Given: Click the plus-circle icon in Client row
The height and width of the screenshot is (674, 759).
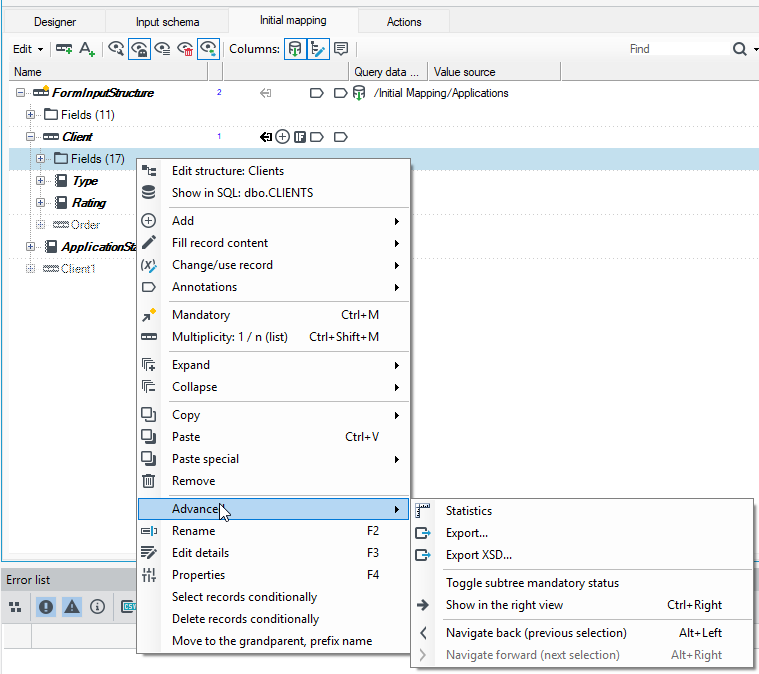Looking at the screenshot, I should pyautogui.click(x=282, y=137).
